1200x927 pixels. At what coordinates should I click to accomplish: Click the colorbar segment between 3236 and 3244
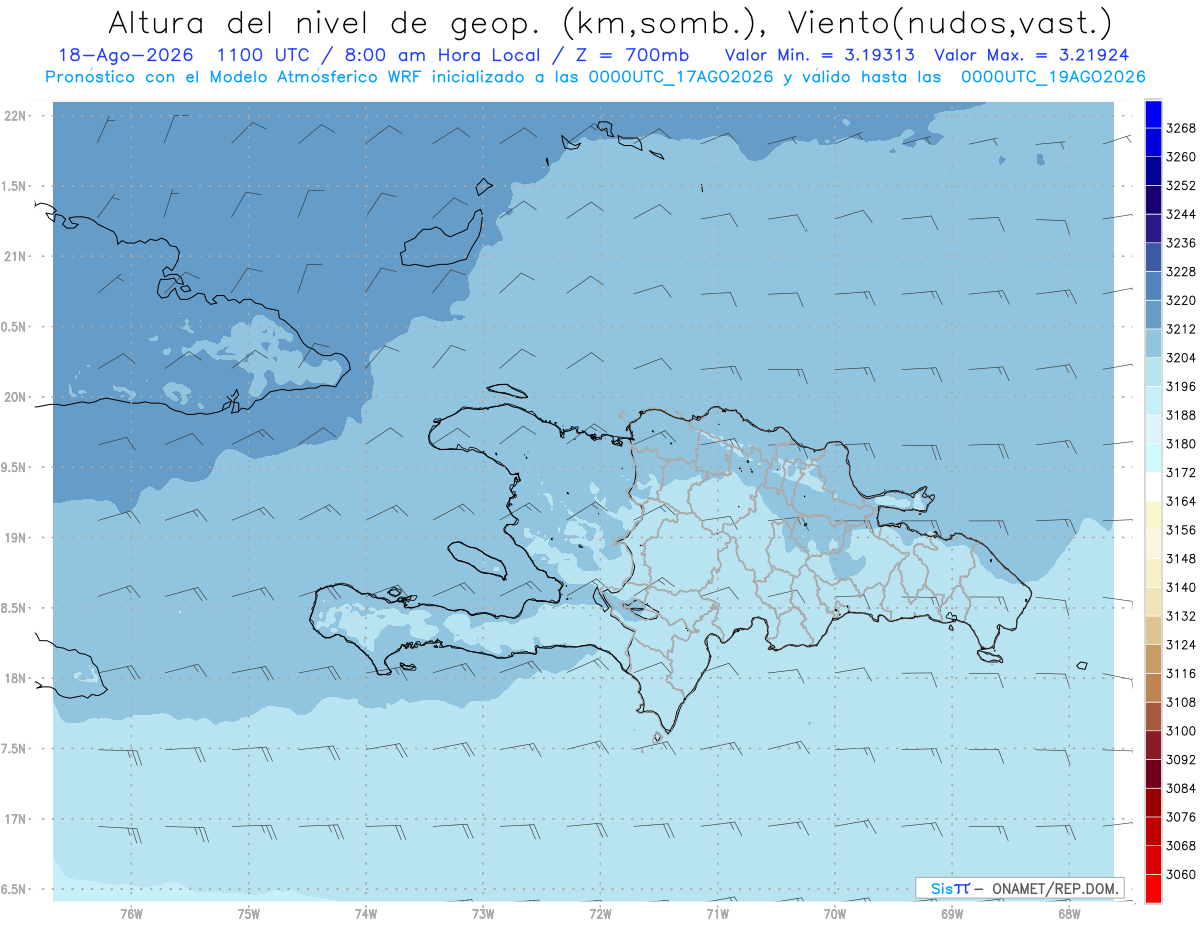tap(1152, 228)
